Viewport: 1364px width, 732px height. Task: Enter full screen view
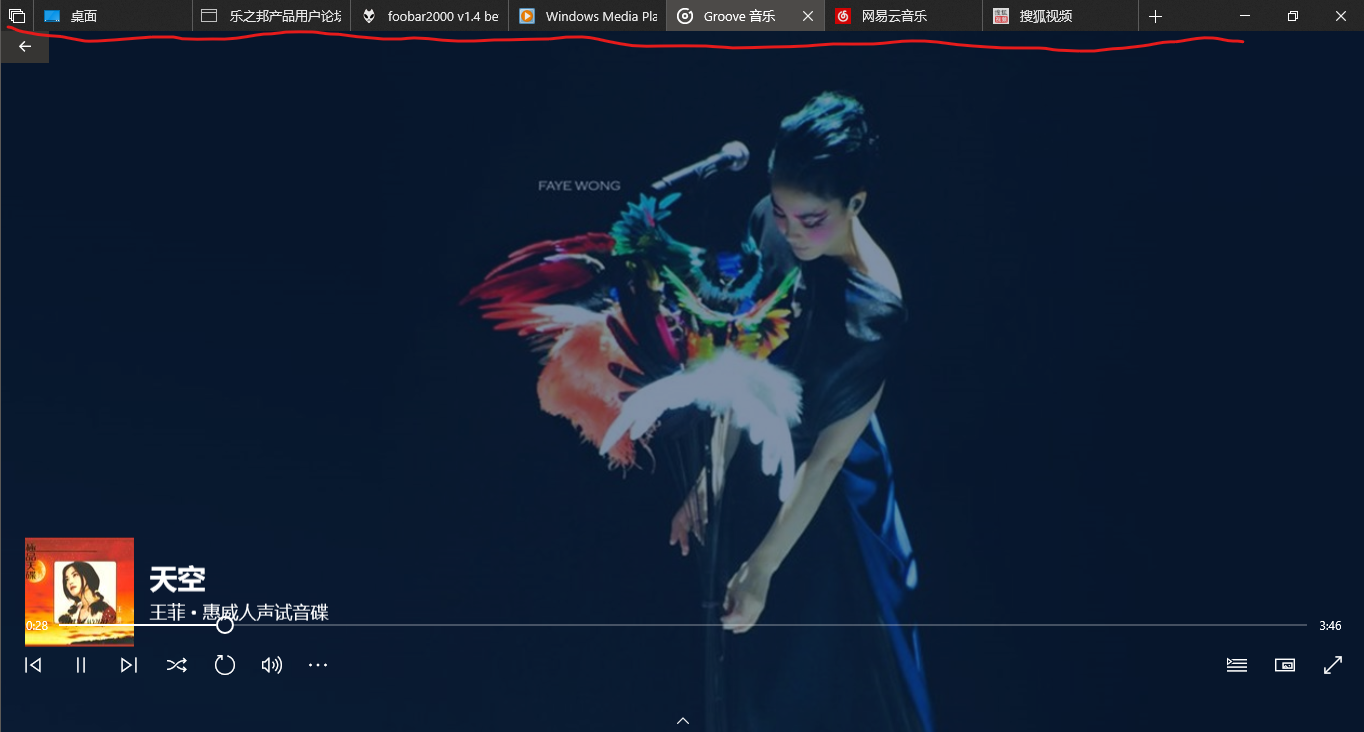(1333, 665)
